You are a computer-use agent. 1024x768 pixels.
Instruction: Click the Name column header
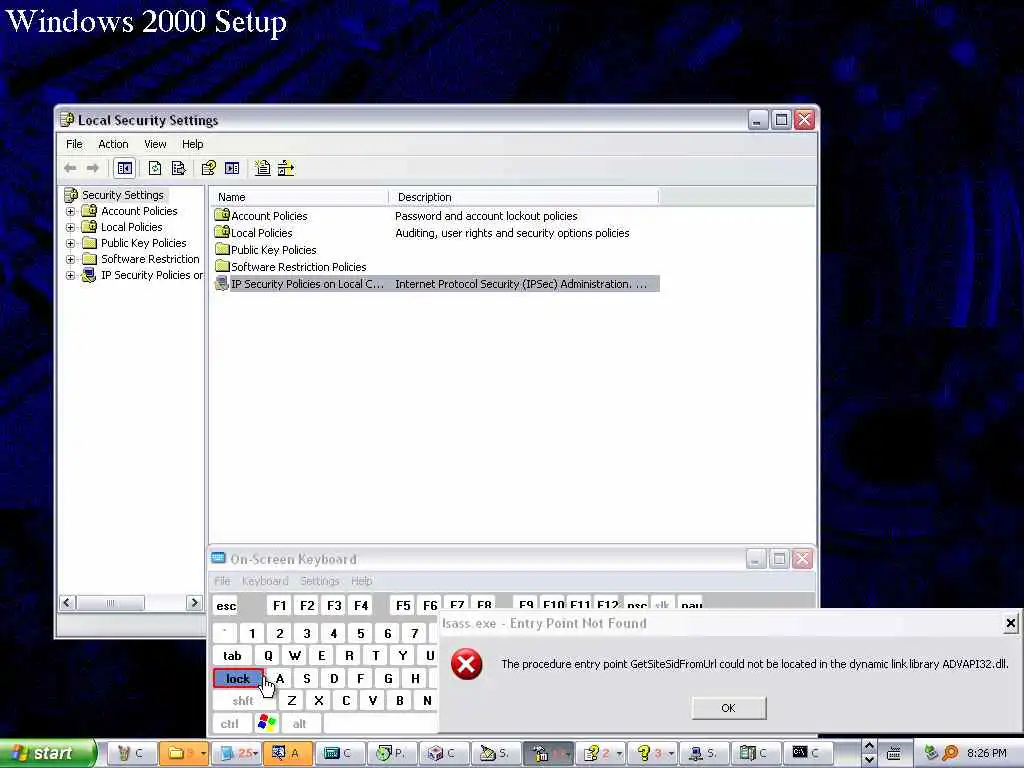[x=299, y=197]
